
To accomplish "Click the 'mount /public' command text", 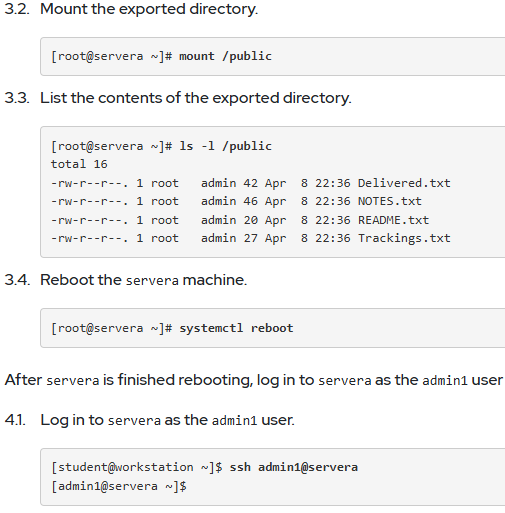I will coord(225,56).
